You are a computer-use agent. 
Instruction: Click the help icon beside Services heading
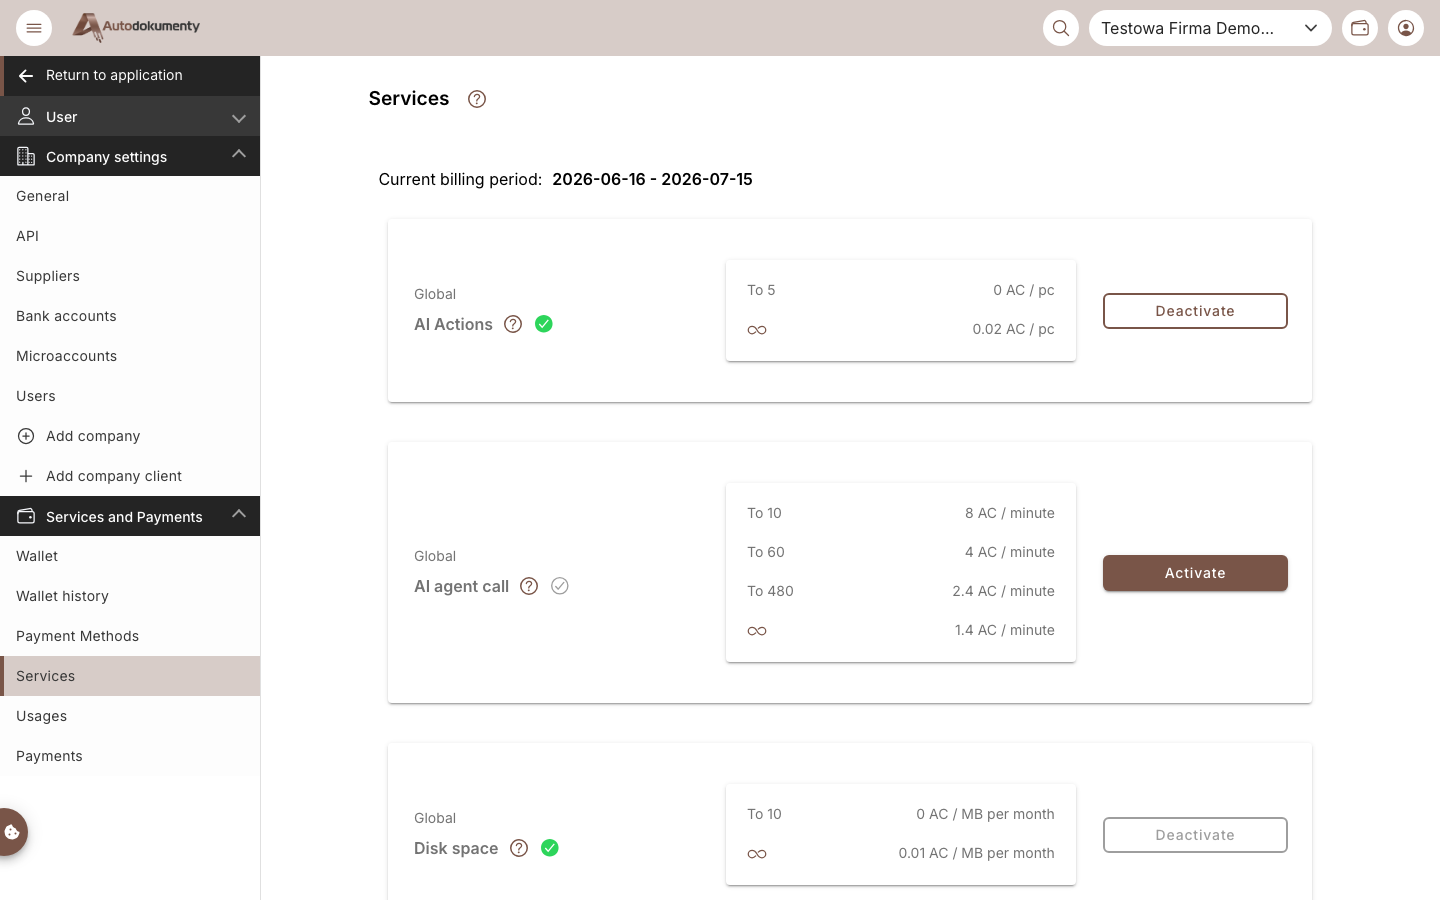pos(477,99)
